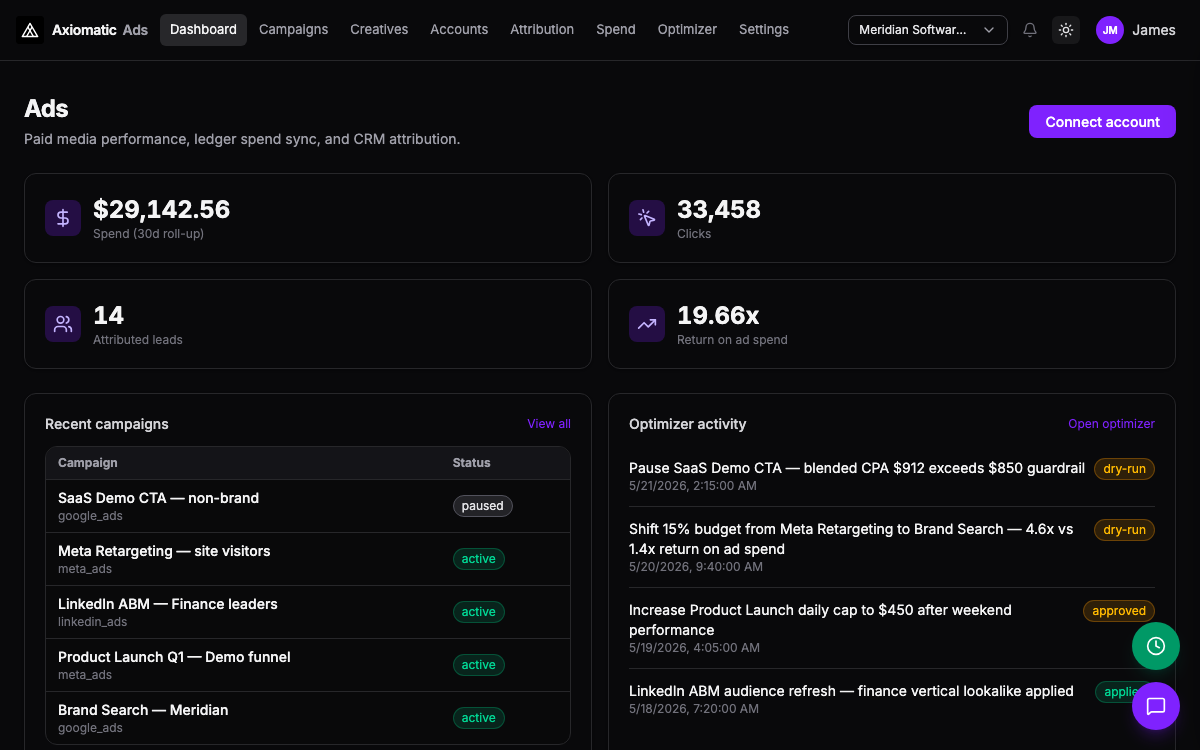
Task: Toggle the light/dark theme sun icon
Action: pyautogui.click(x=1066, y=30)
